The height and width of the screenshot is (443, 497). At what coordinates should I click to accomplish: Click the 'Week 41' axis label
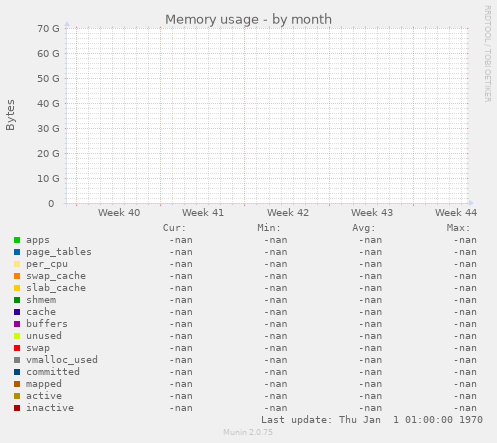click(x=203, y=213)
